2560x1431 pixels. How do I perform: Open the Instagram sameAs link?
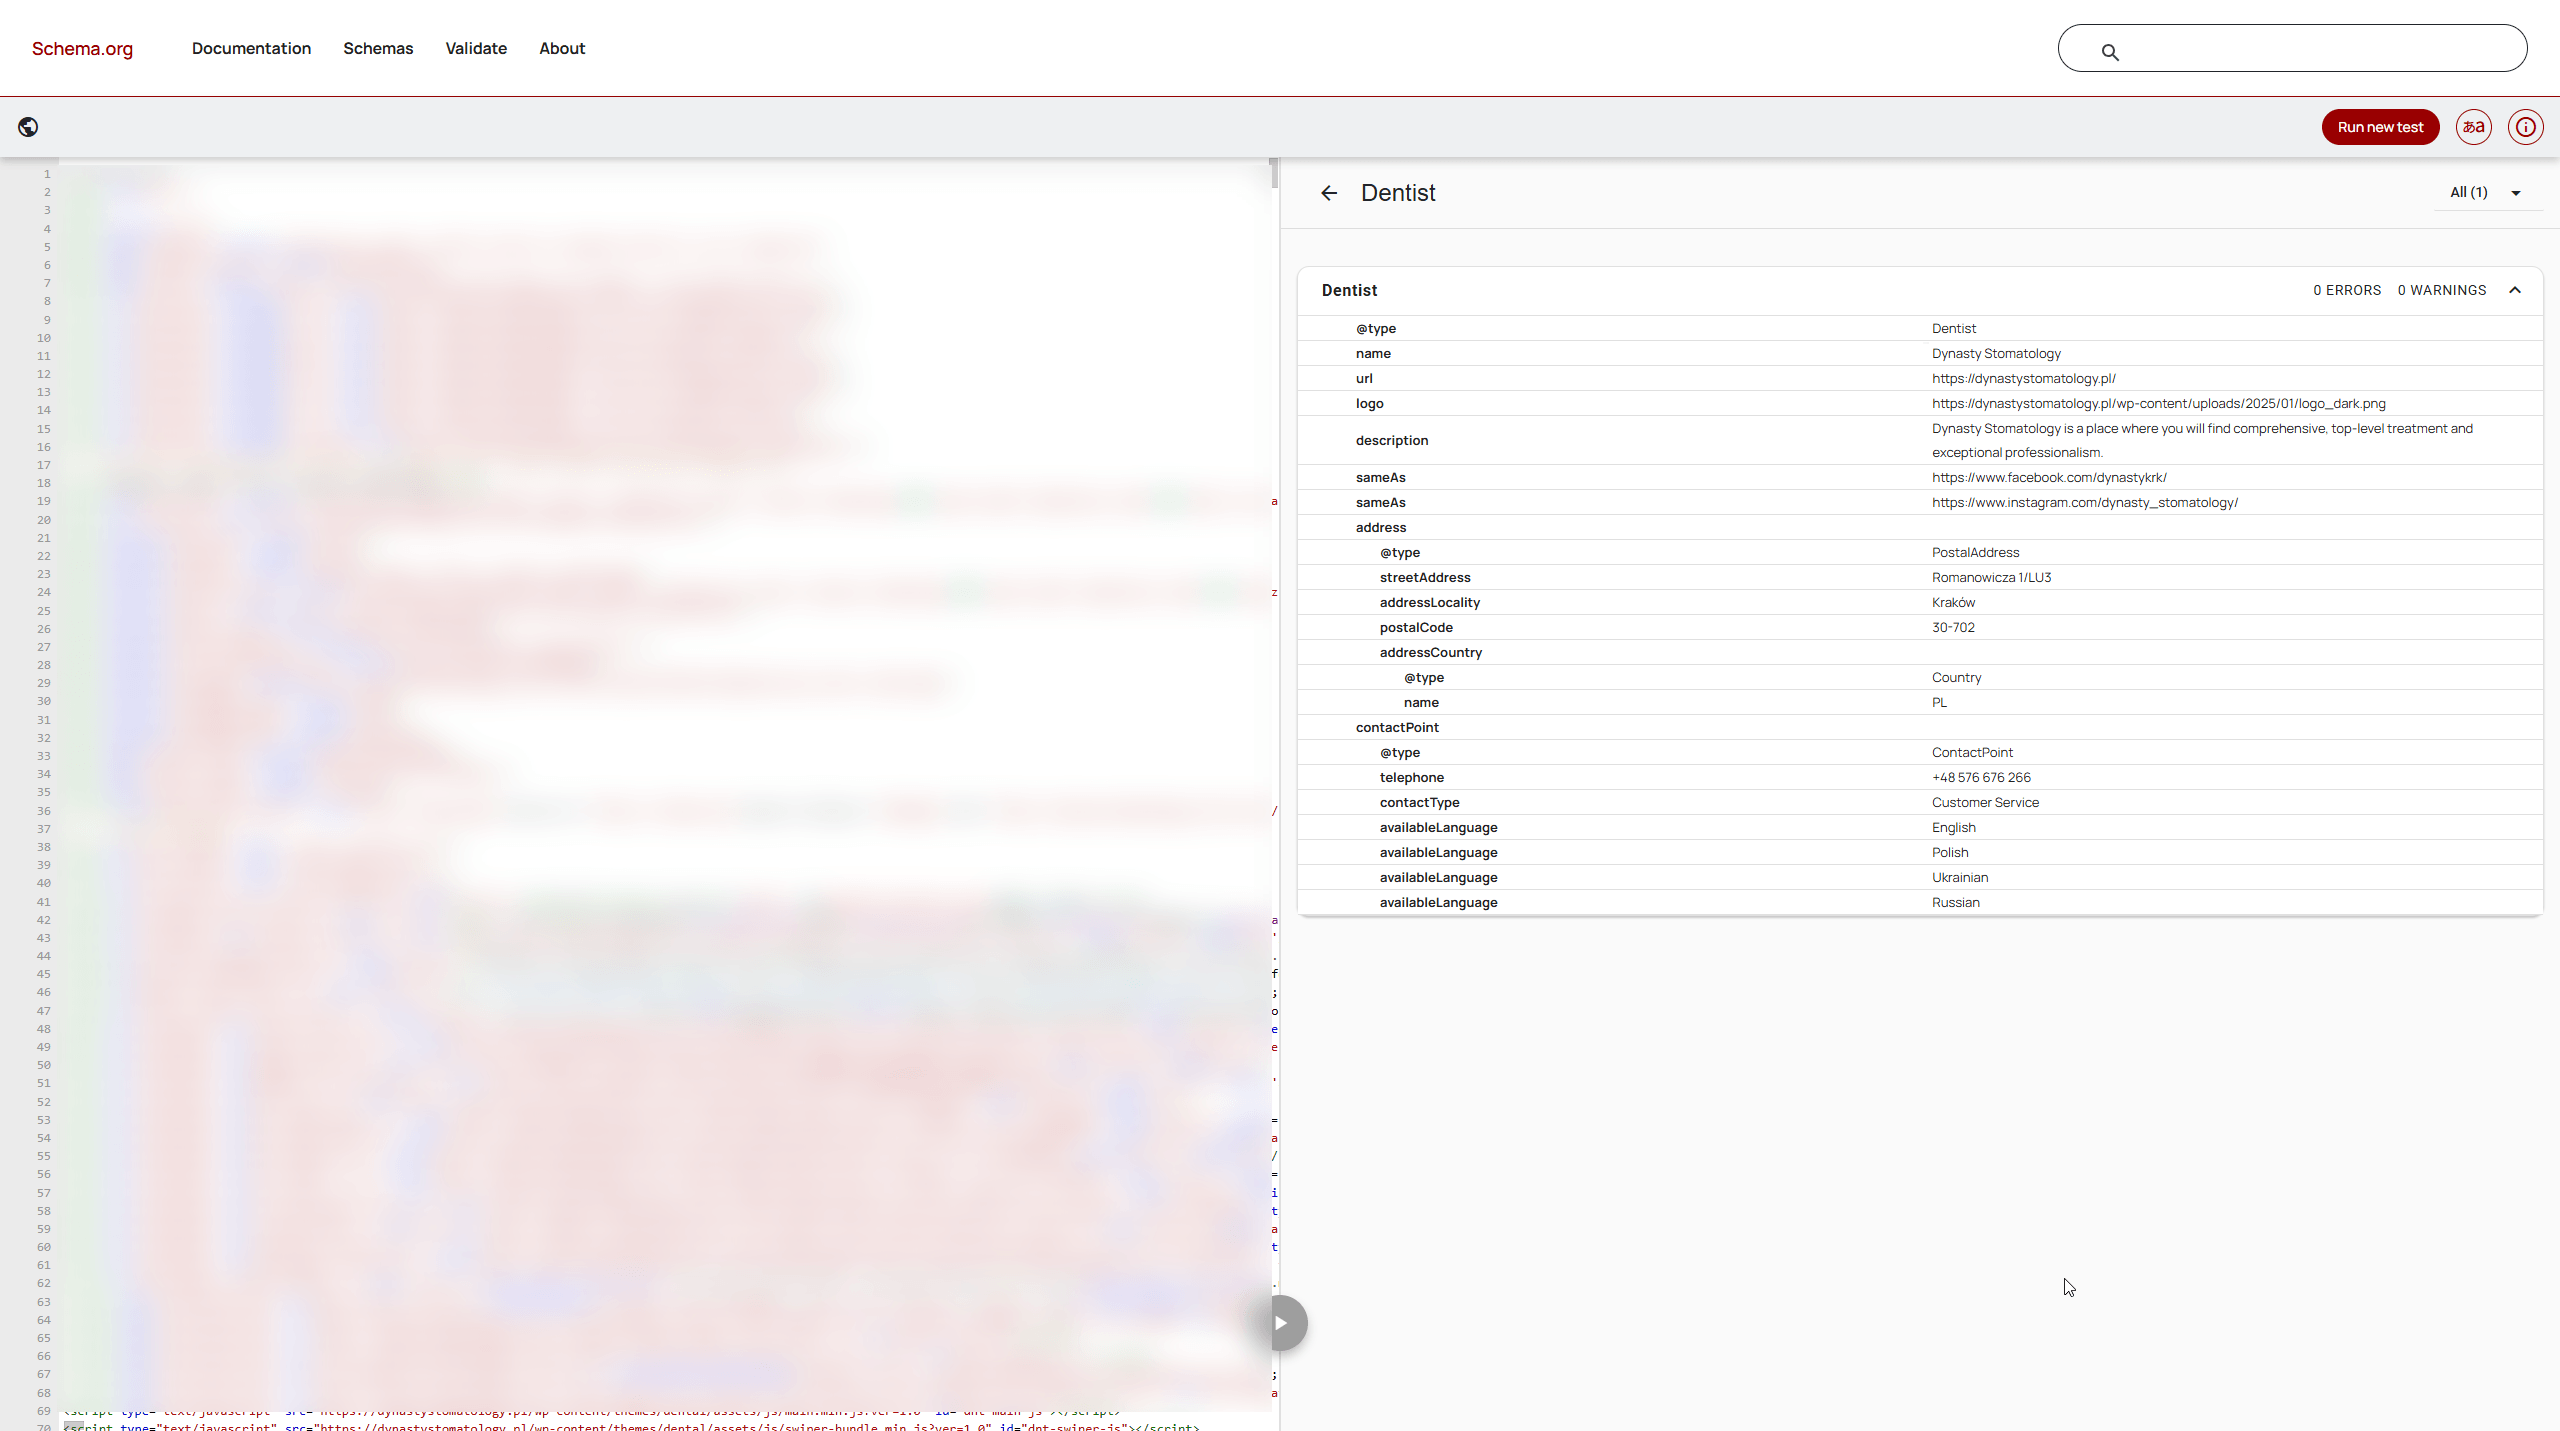click(x=2085, y=502)
